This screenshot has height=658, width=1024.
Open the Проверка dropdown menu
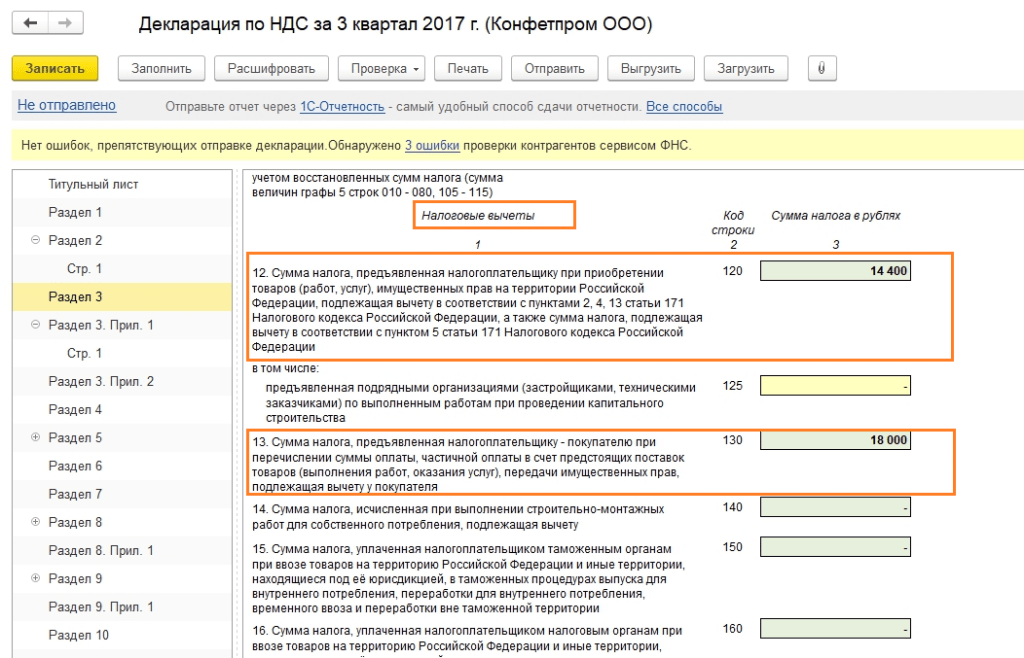click(x=387, y=68)
